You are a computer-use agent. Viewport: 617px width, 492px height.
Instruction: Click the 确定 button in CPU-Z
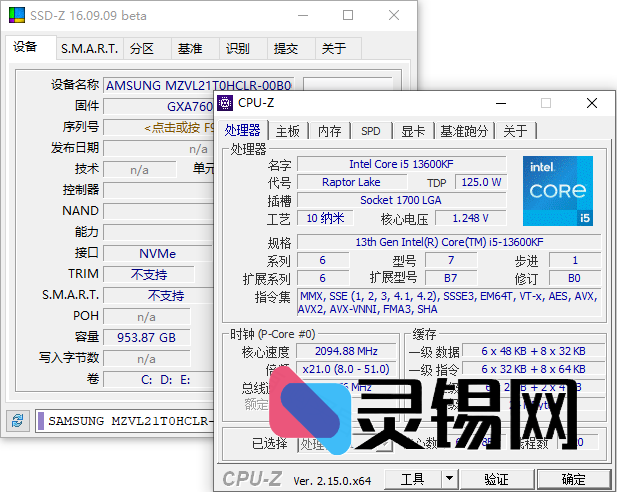[x=574, y=479]
